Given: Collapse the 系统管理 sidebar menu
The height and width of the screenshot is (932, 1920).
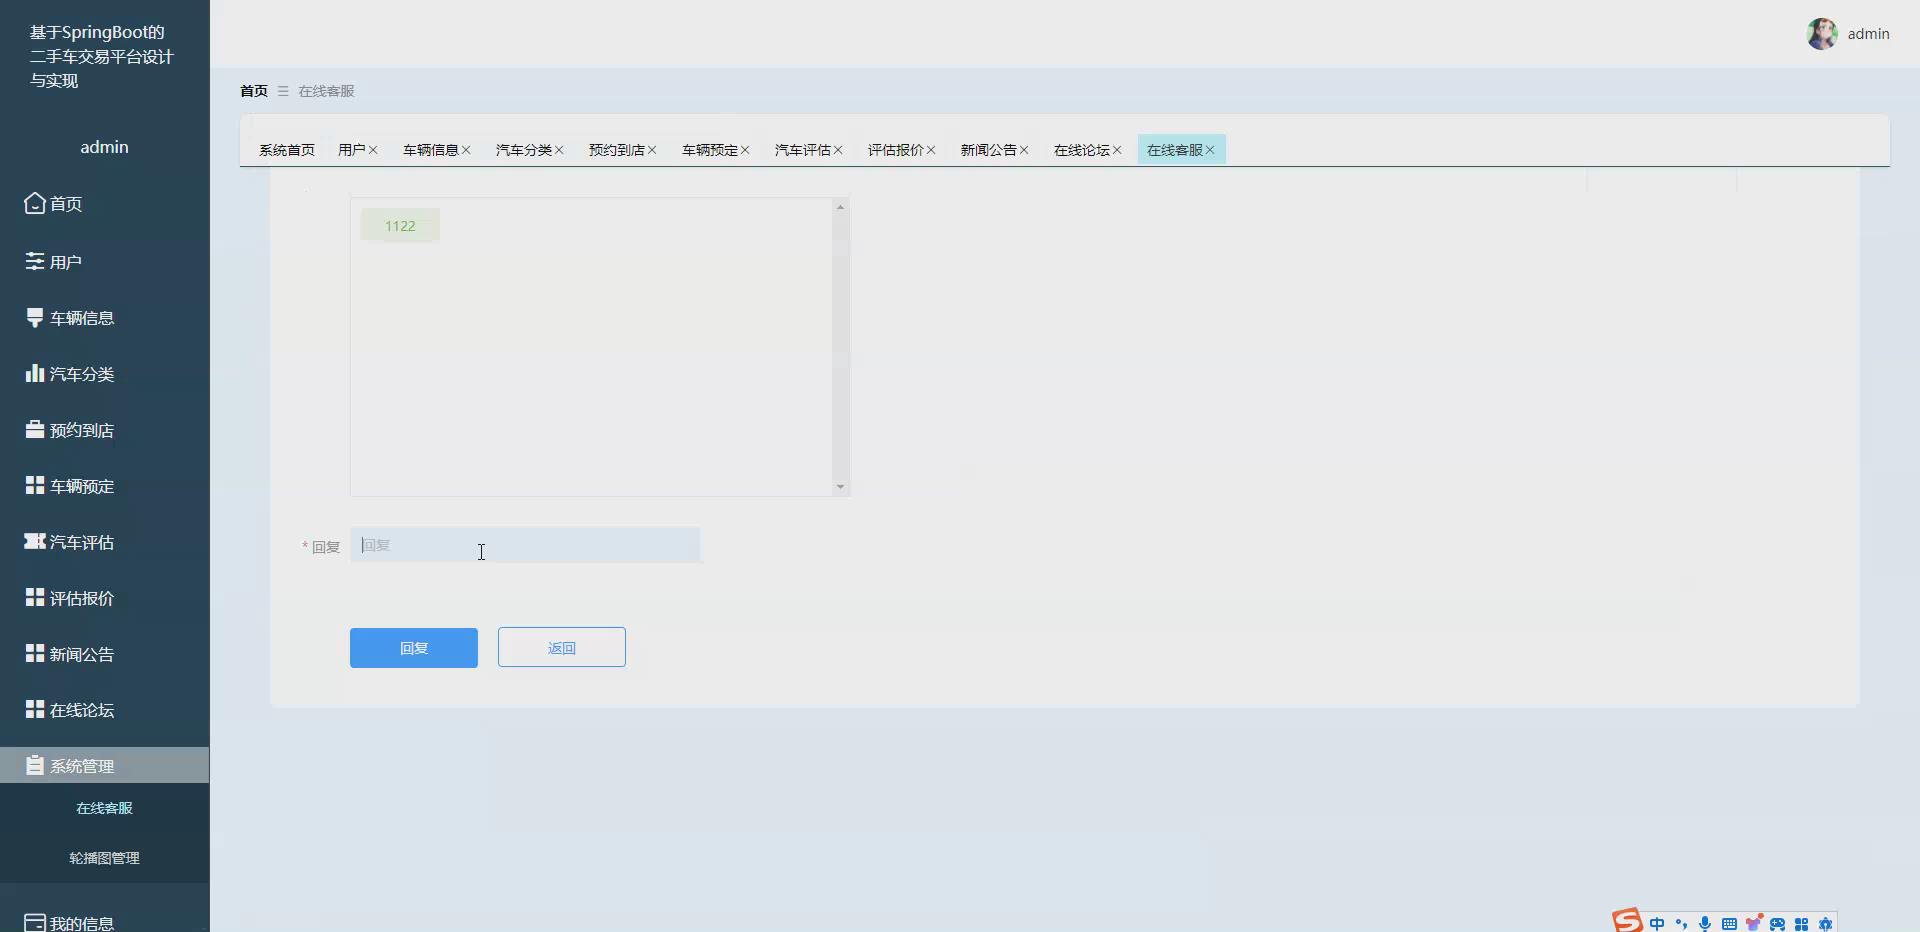Looking at the screenshot, I should coord(104,765).
